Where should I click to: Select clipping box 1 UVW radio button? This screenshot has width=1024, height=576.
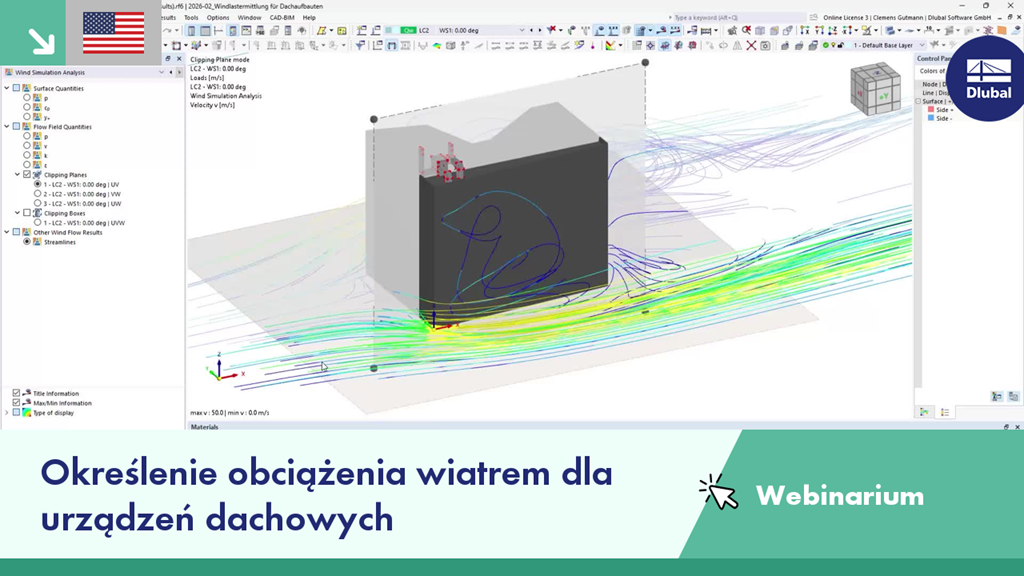(x=37, y=223)
